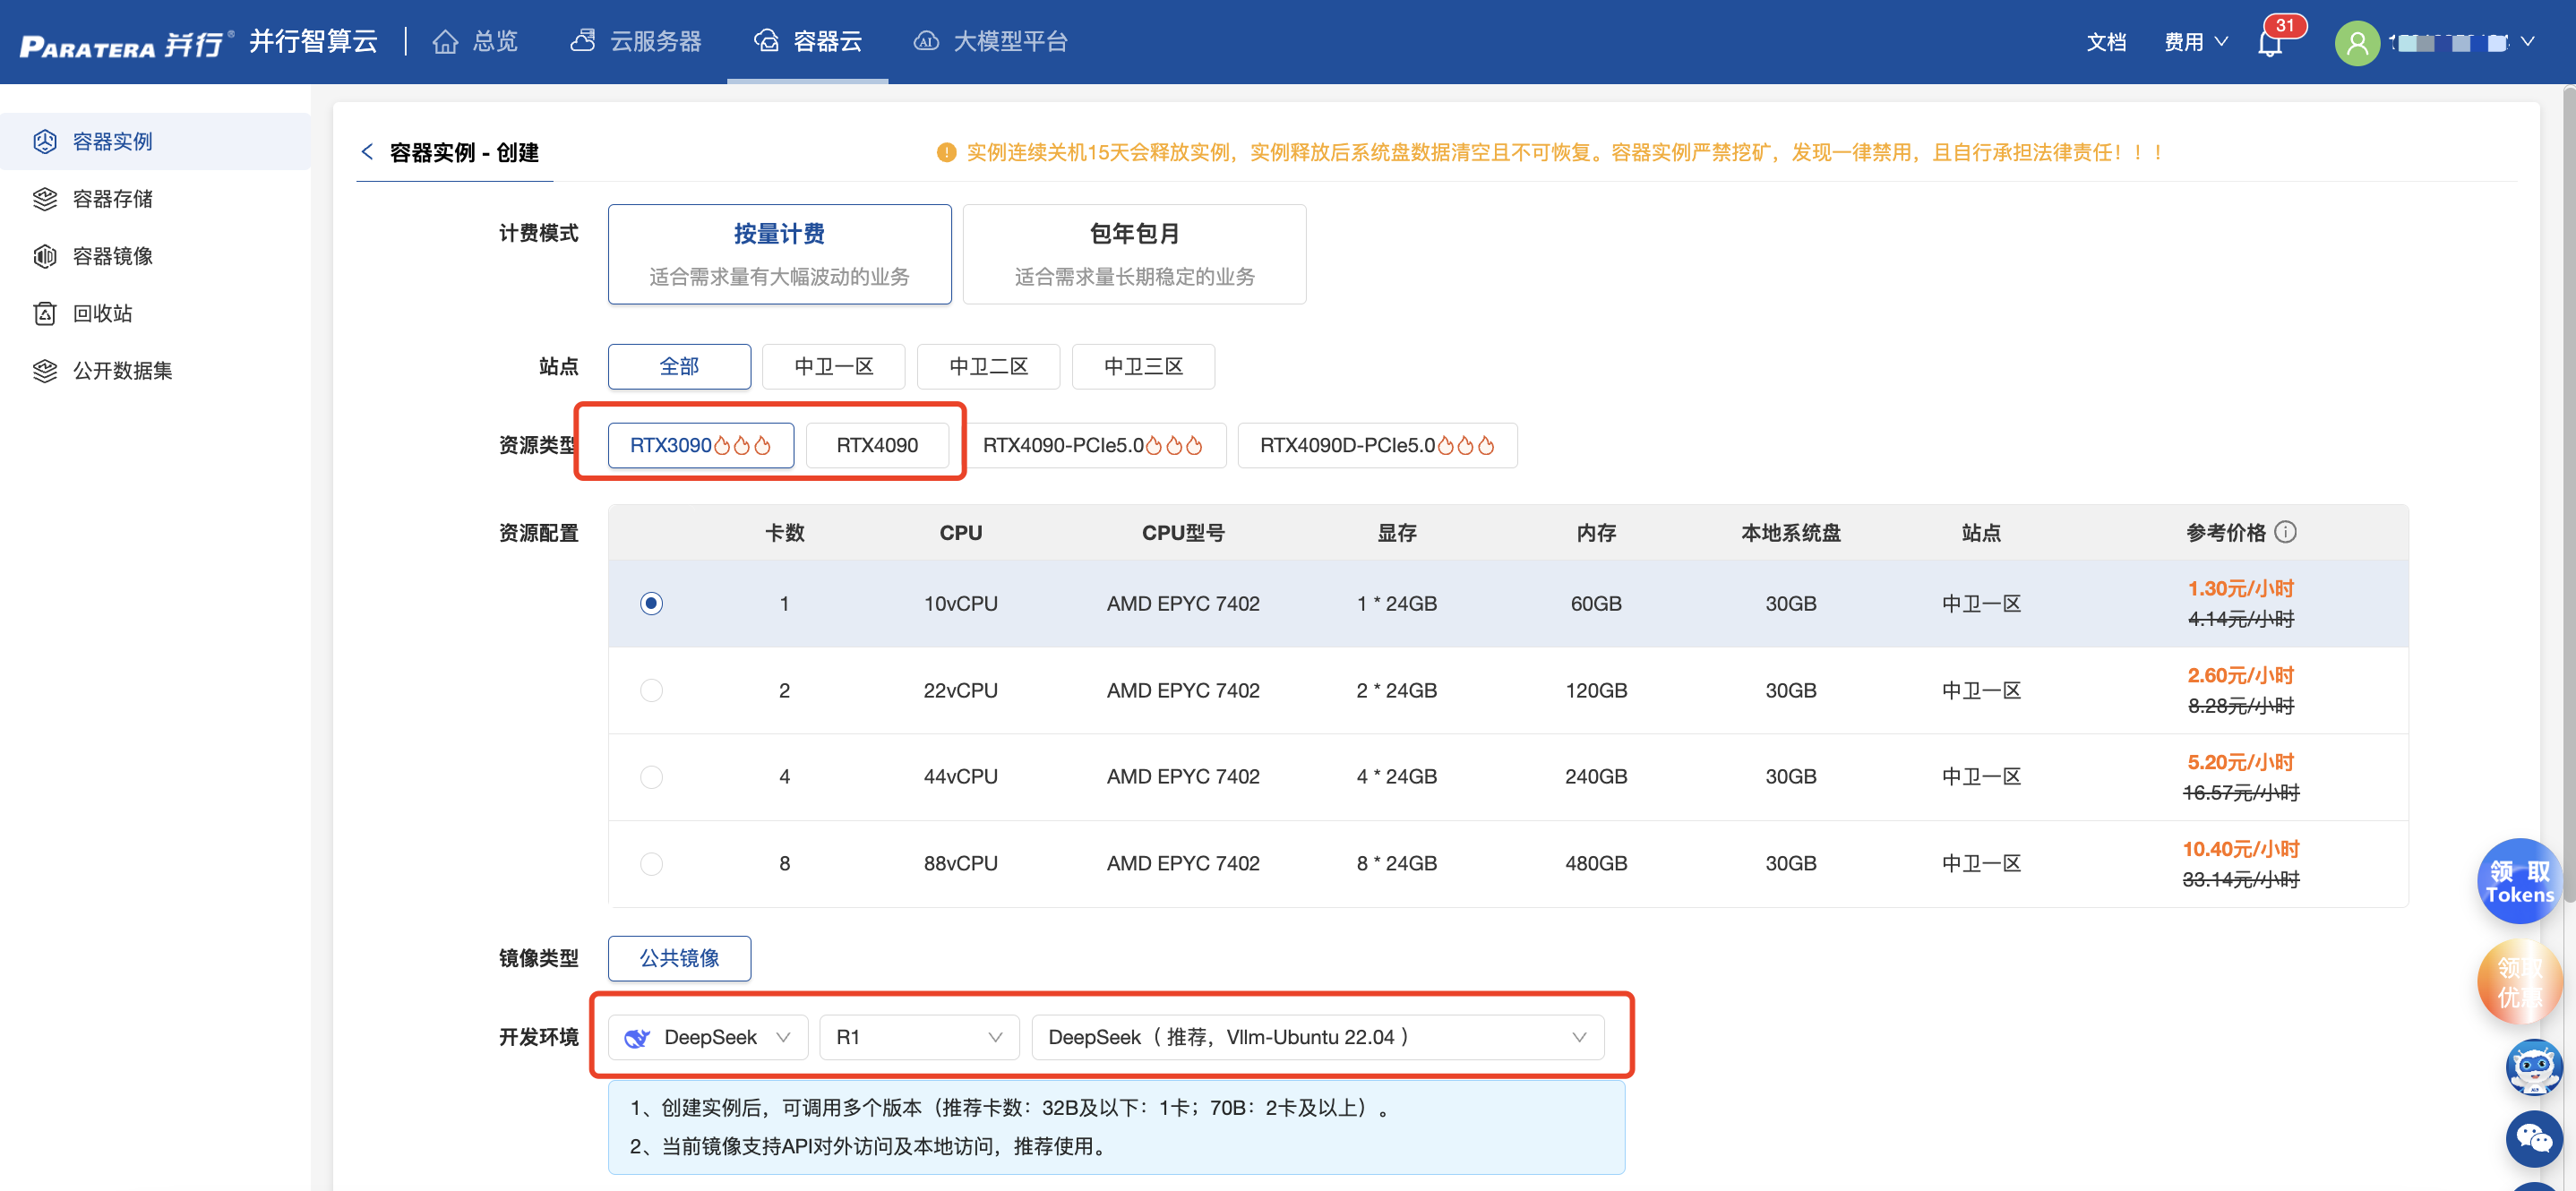Choose 按量计费 billing mode
The width and height of the screenshot is (2576, 1191).
point(779,254)
